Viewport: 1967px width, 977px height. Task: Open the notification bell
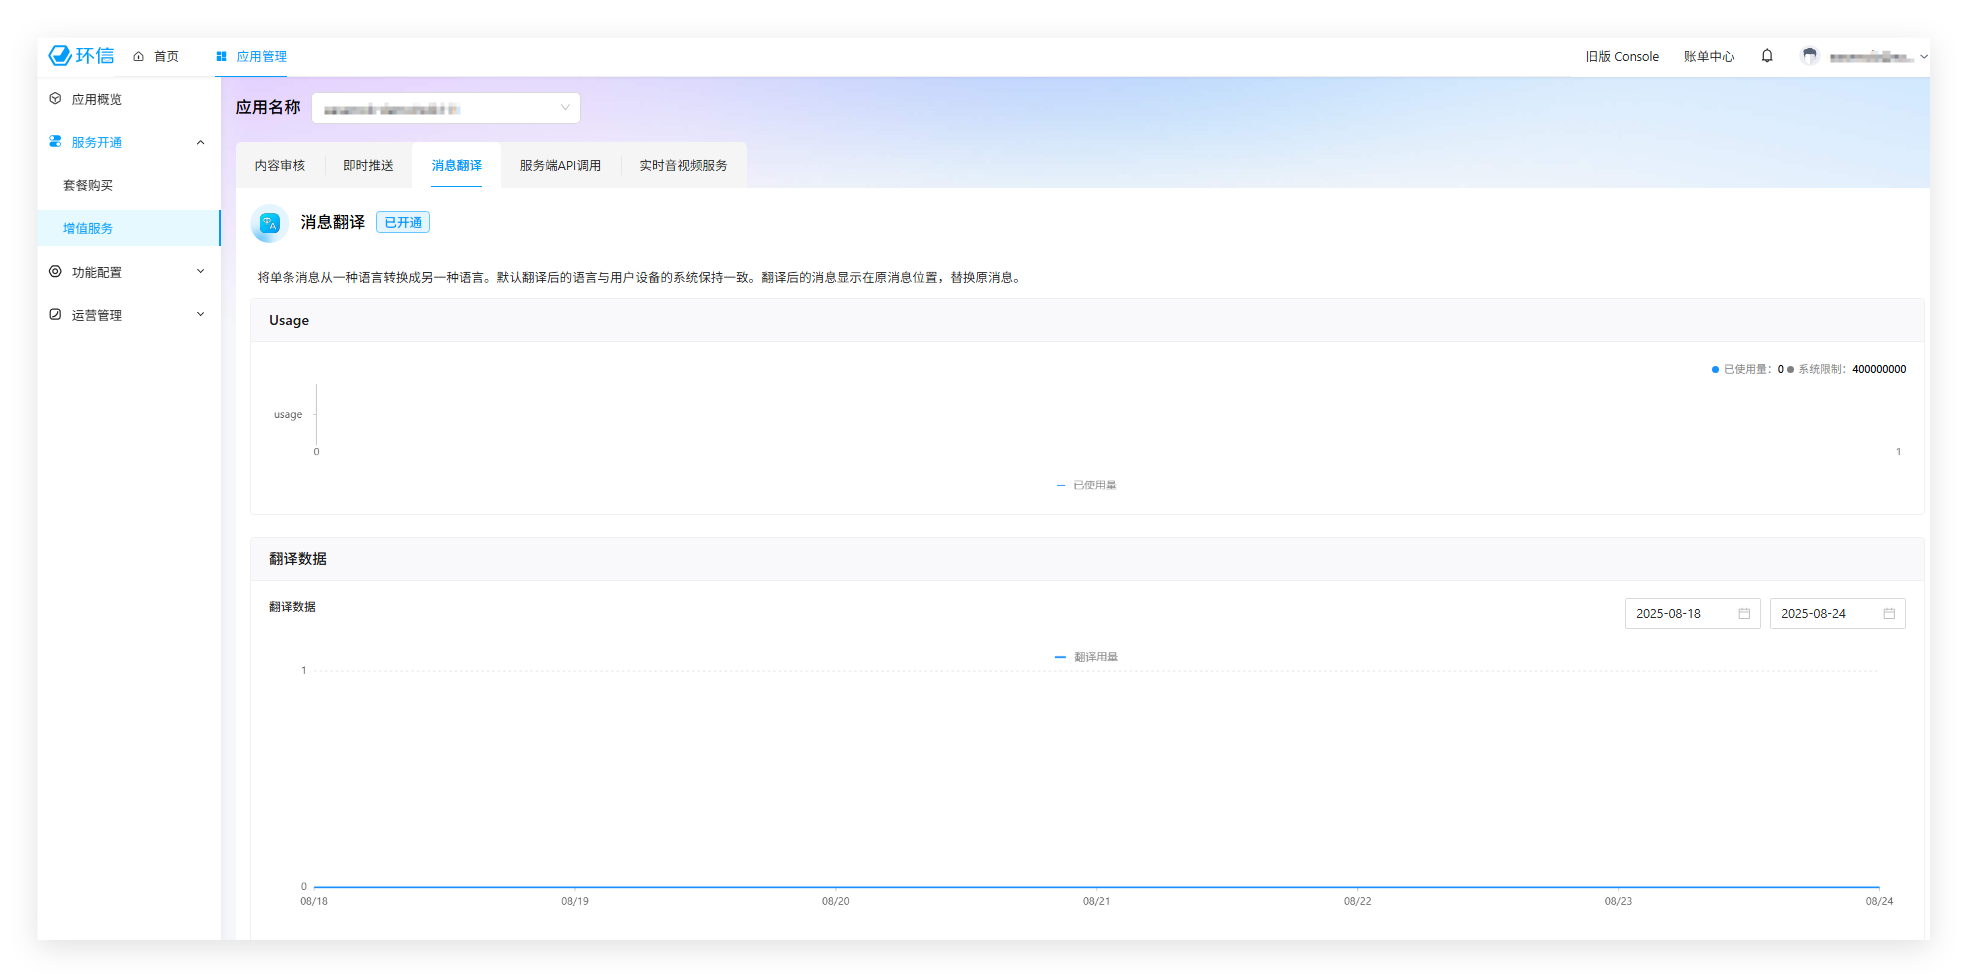[1767, 56]
